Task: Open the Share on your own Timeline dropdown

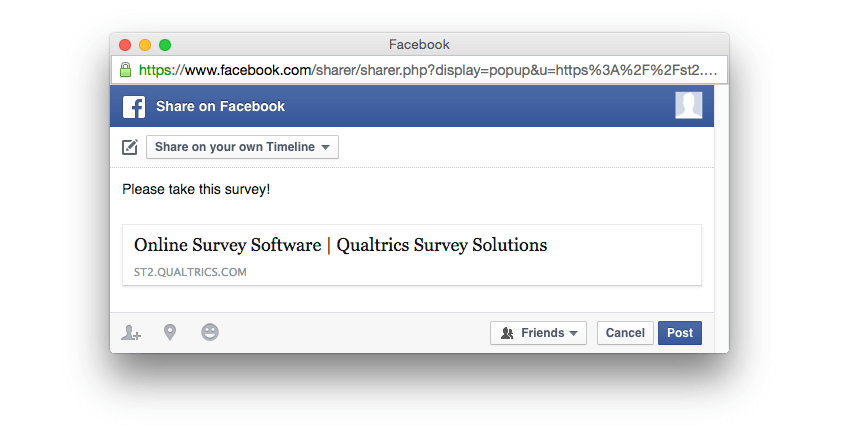Action: click(x=242, y=147)
